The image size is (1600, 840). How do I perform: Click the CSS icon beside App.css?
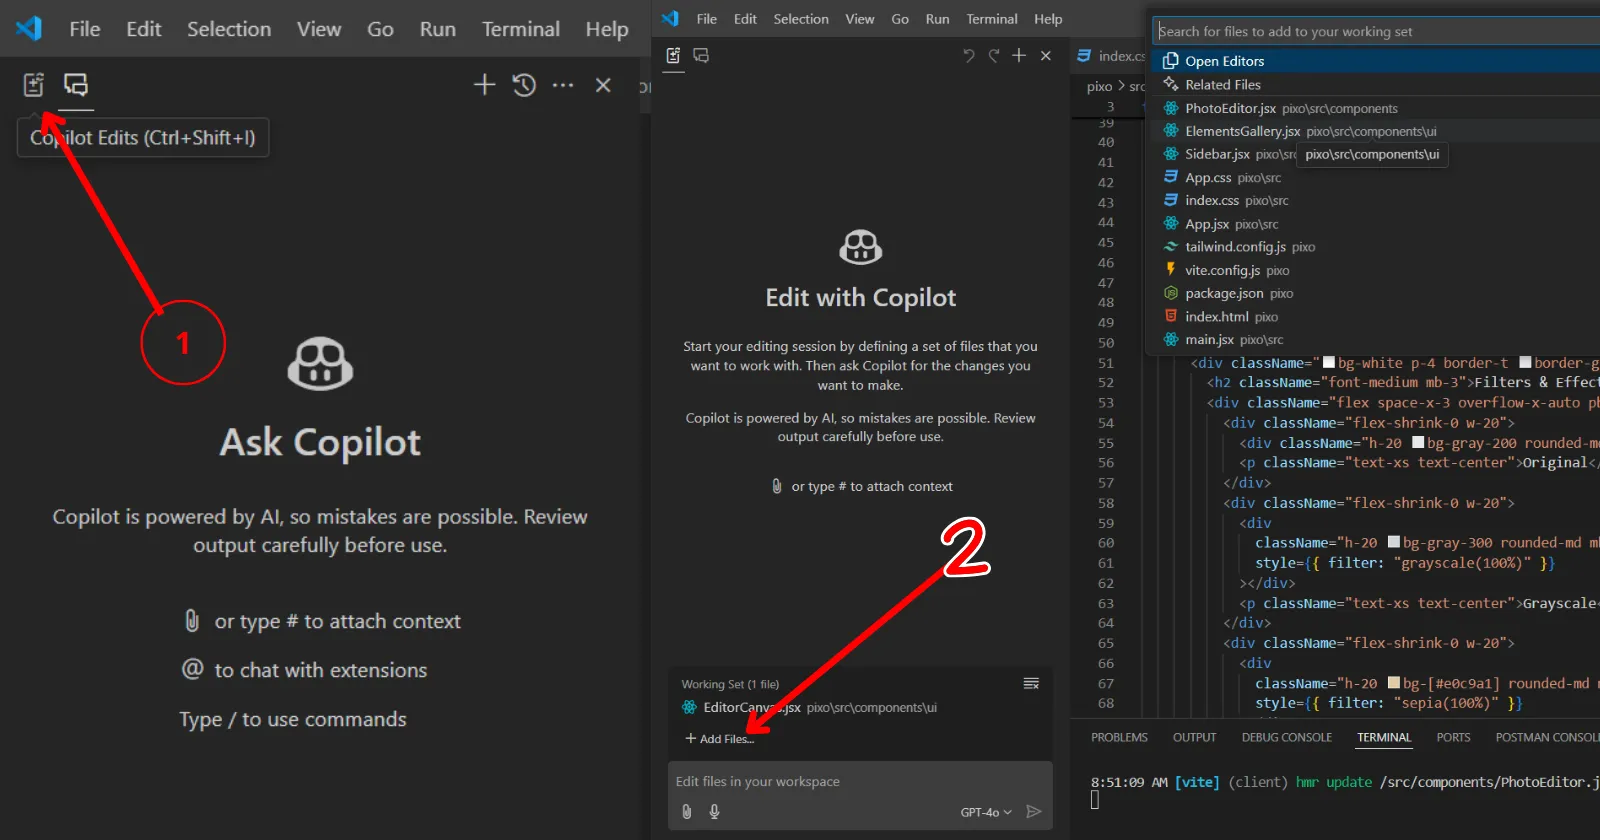click(1170, 177)
